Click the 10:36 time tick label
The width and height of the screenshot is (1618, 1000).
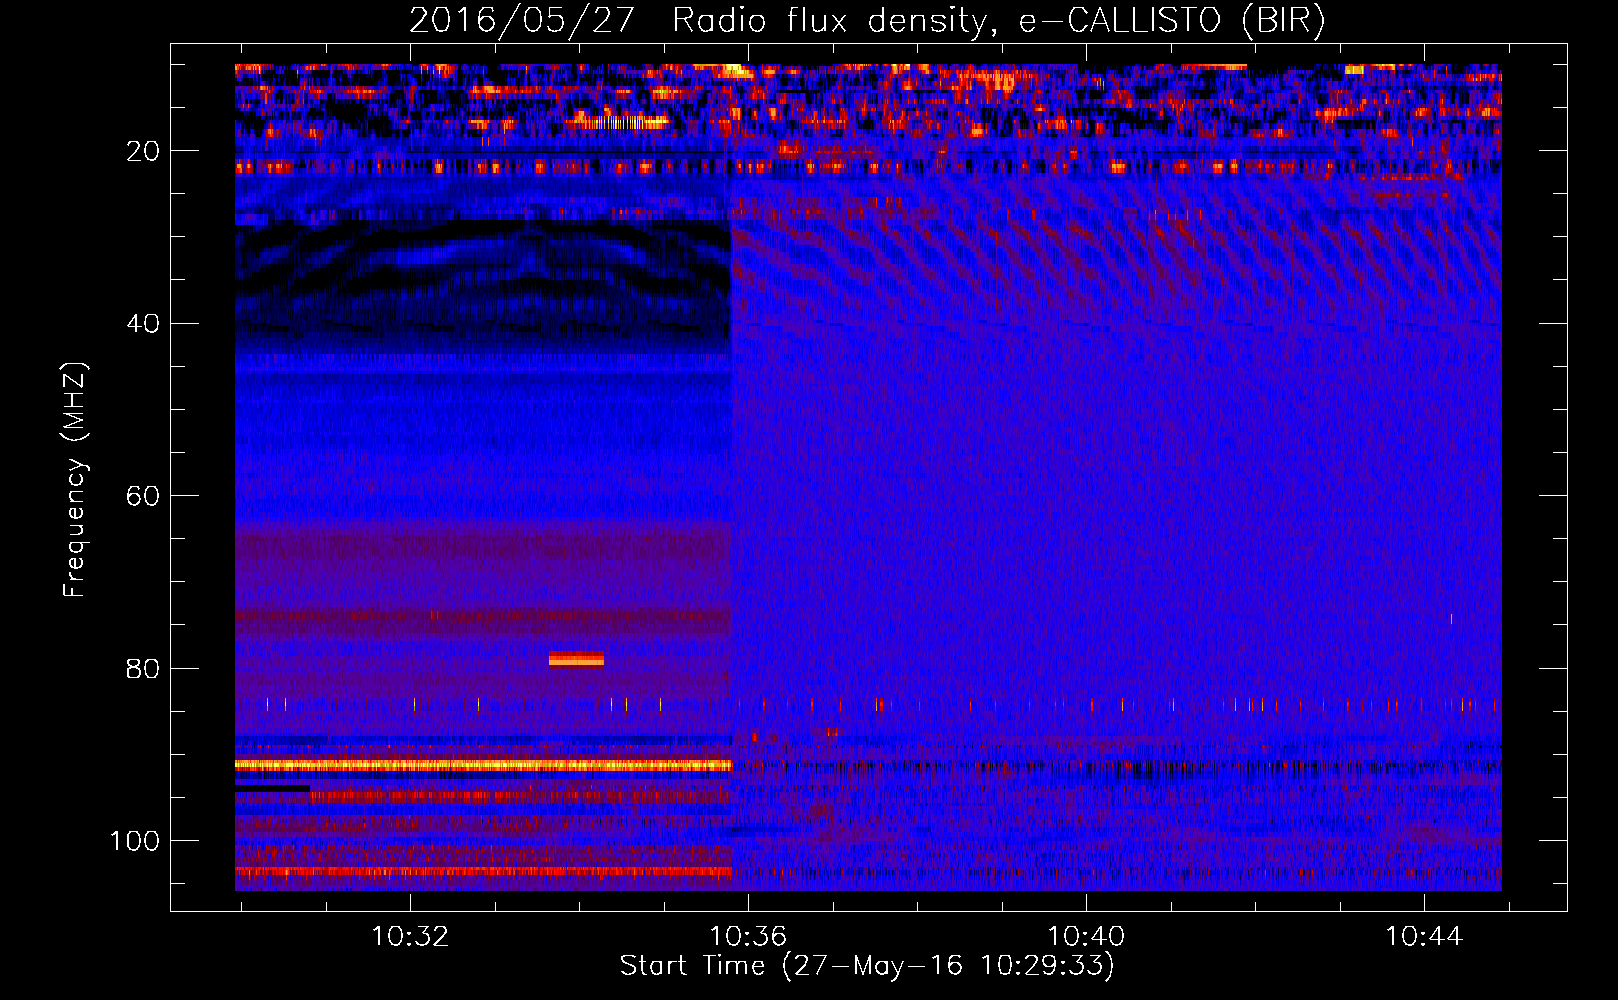tap(748, 937)
